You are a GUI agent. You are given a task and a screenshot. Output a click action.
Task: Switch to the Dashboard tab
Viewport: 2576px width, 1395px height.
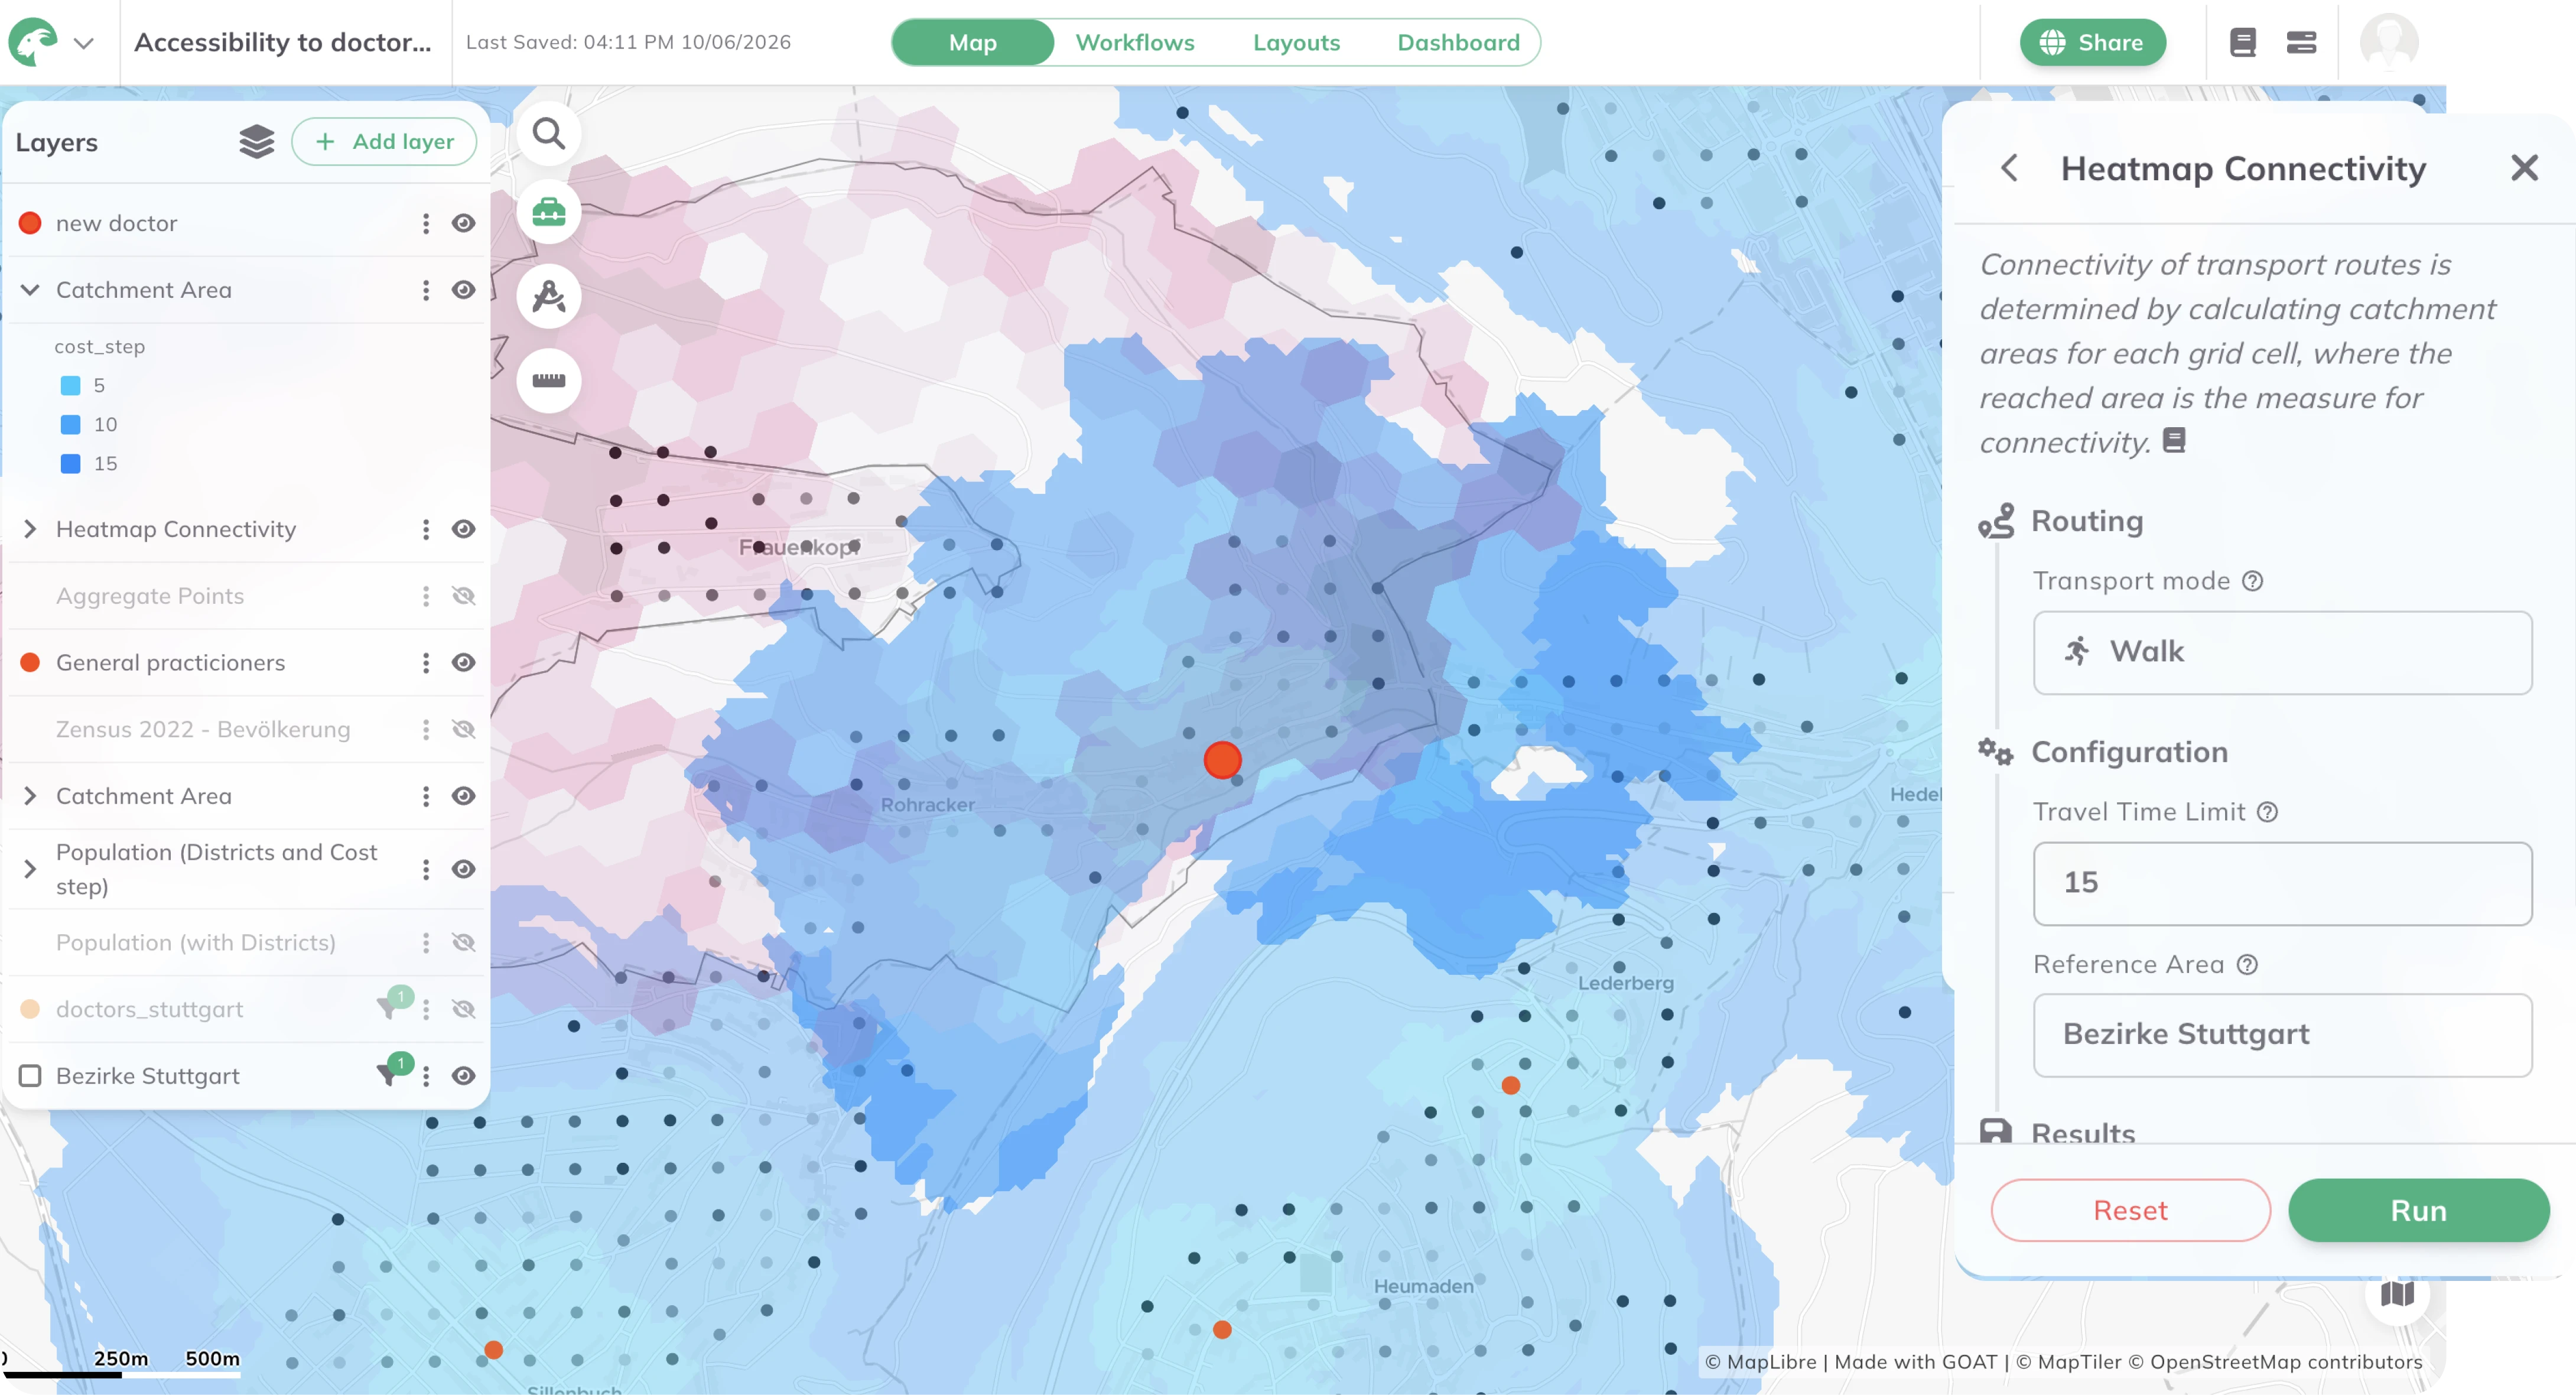[1458, 42]
